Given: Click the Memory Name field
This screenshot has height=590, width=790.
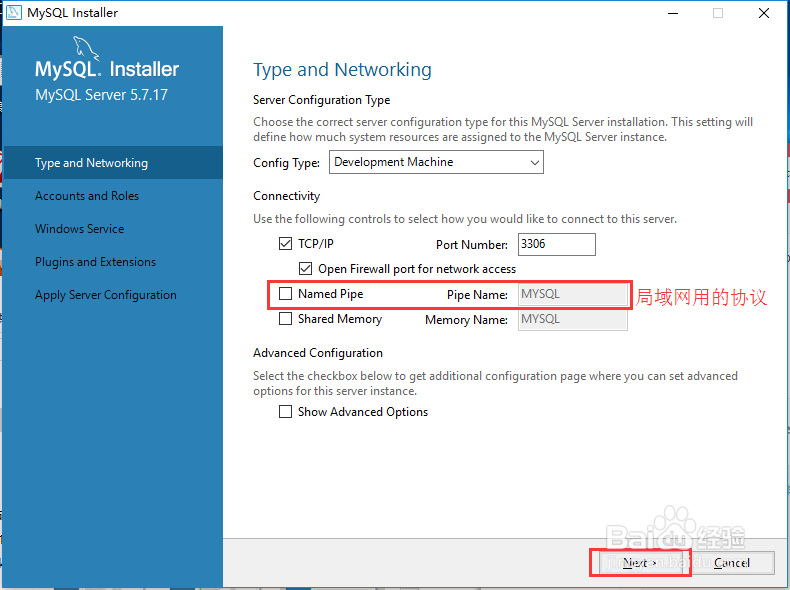Looking at the screenshot, I should tap(573, 319).
